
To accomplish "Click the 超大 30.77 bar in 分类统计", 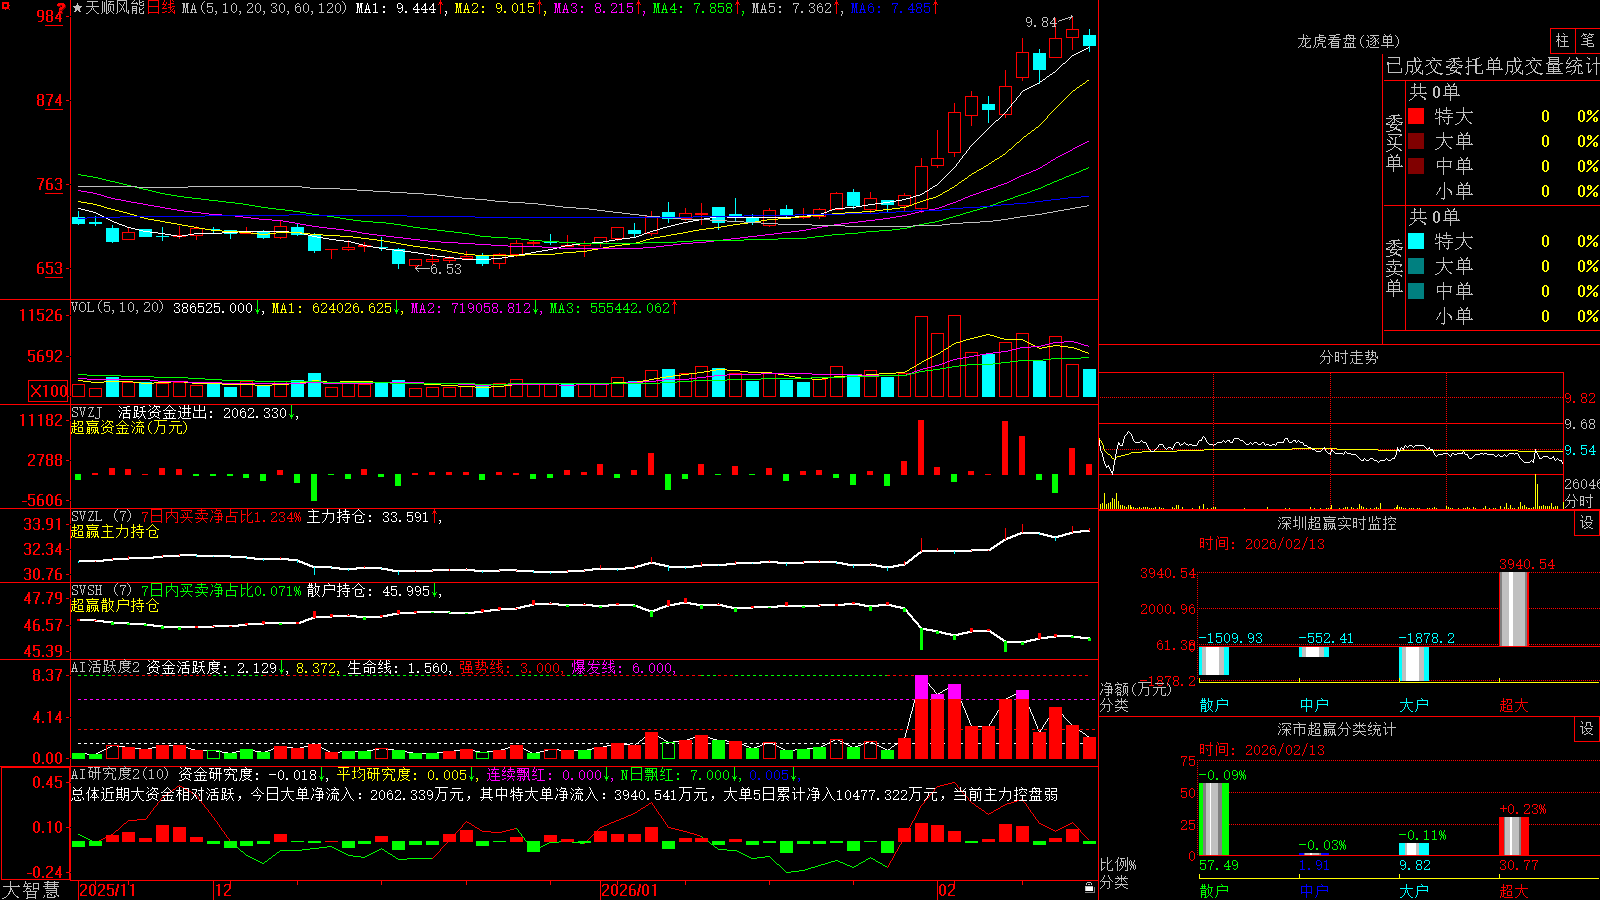I will pos(1514,836).
